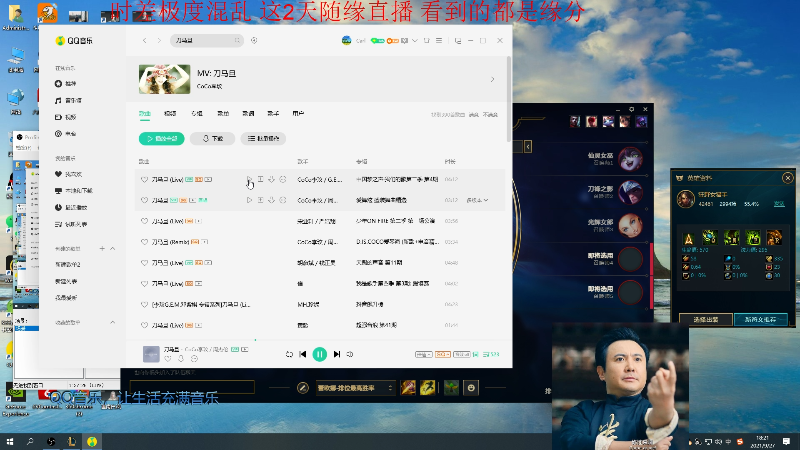Screen dimensions: 800x450
Task: Click the batch operation button
Action: [x=263, y=138]
